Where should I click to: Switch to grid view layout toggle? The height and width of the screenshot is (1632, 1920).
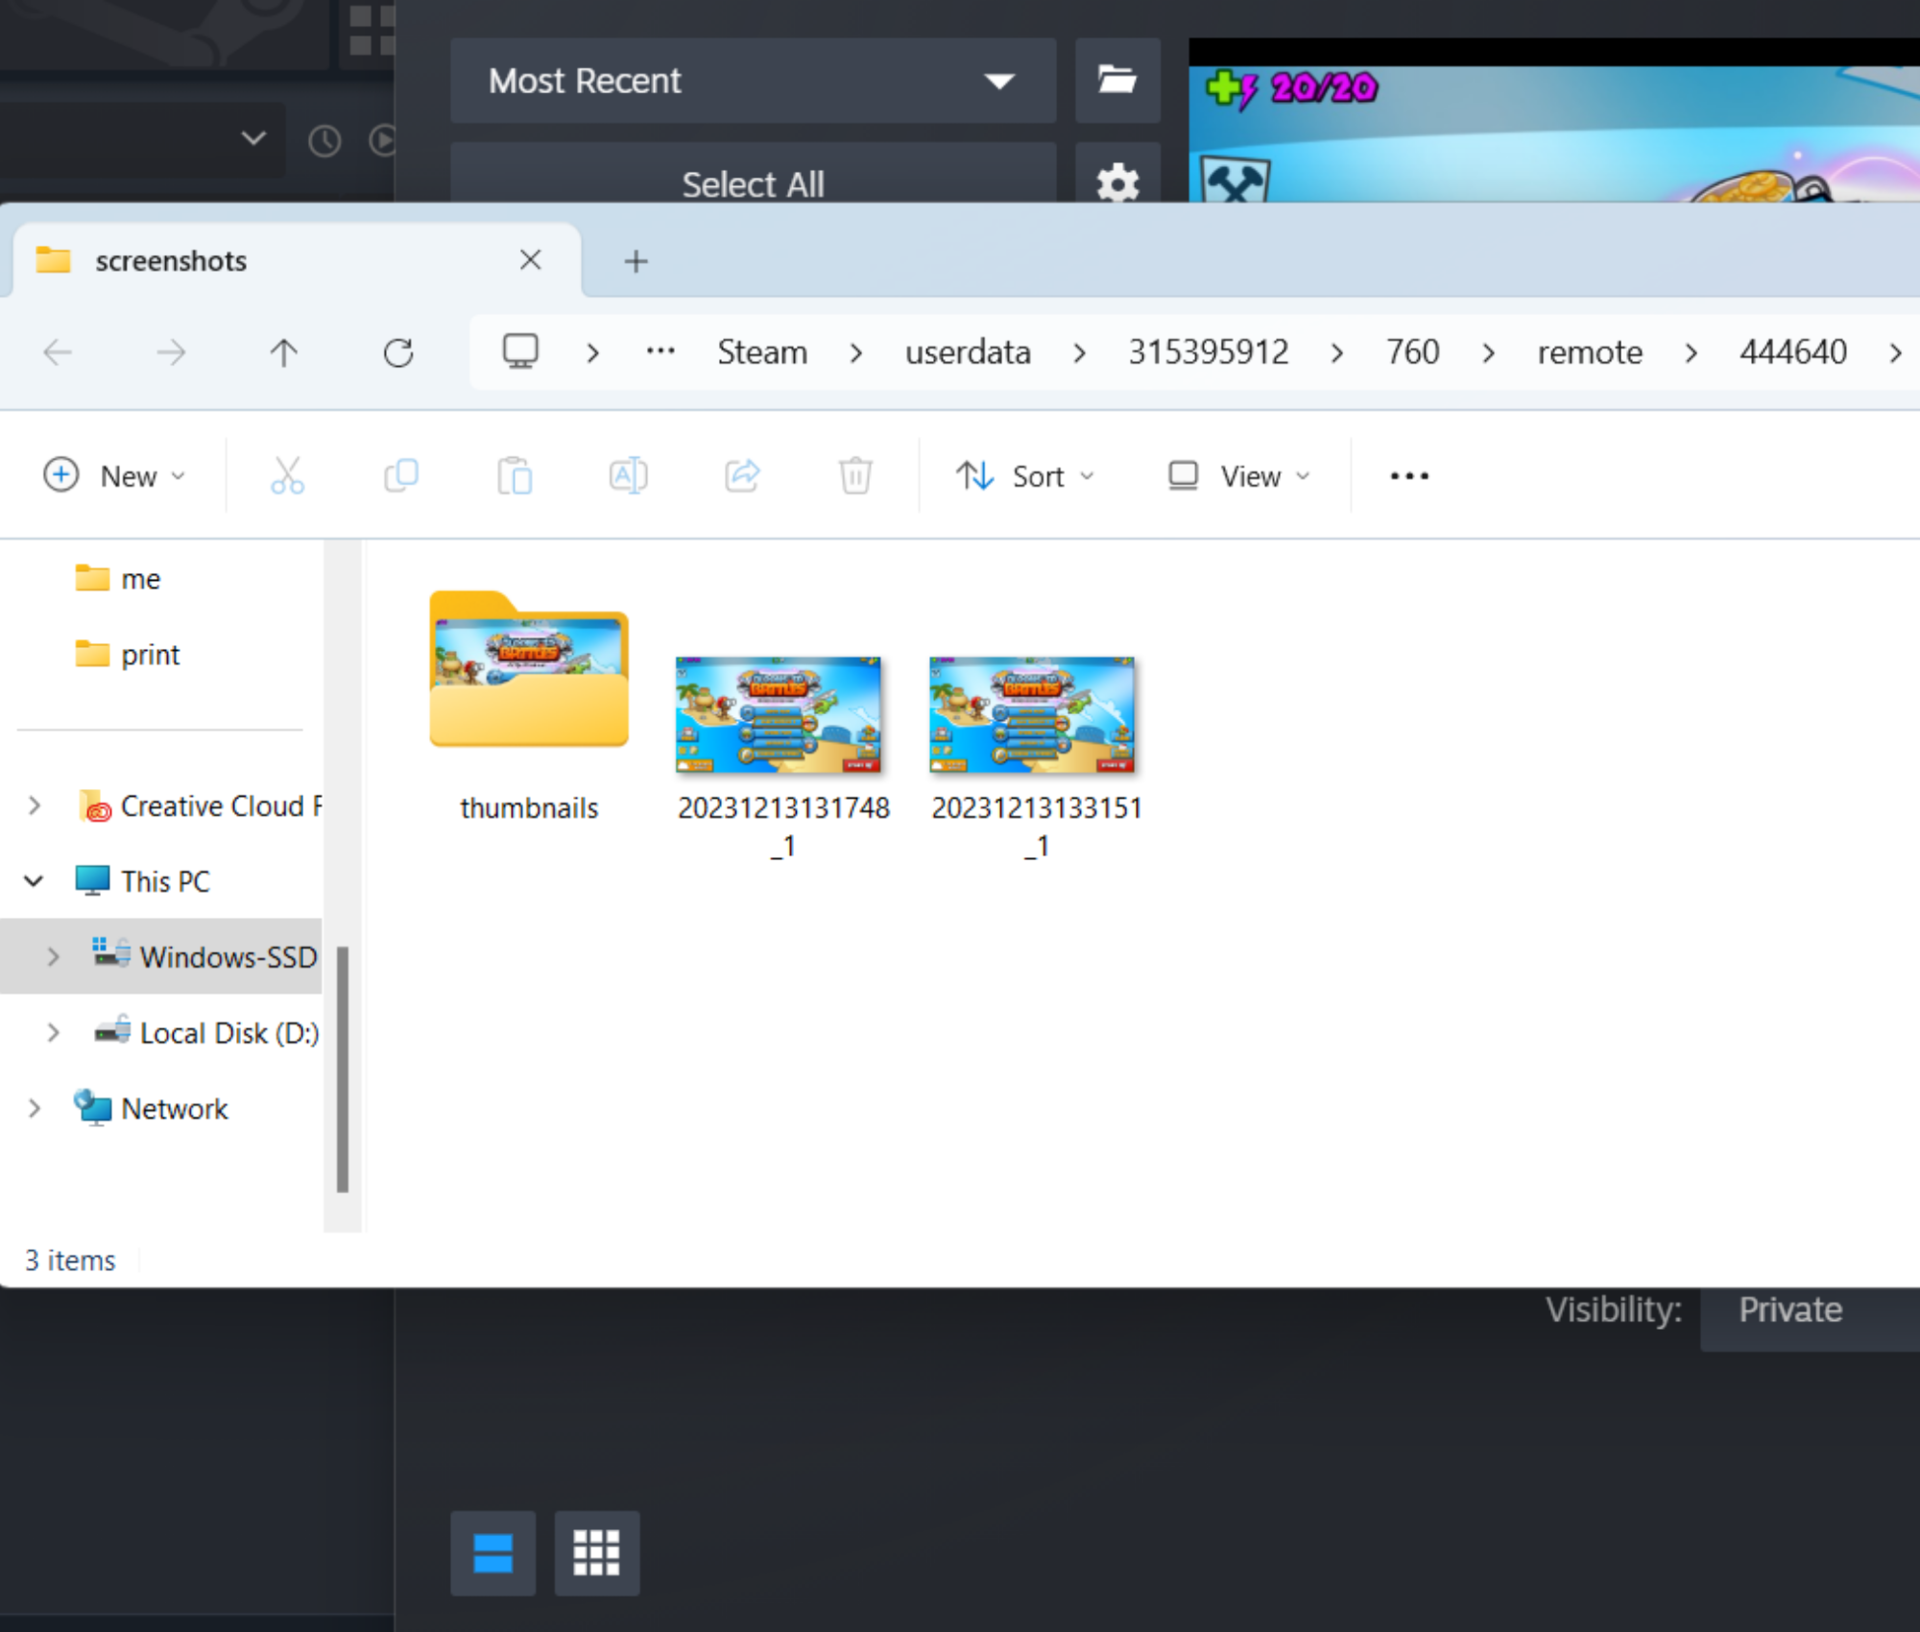[x=596, y=1553]
